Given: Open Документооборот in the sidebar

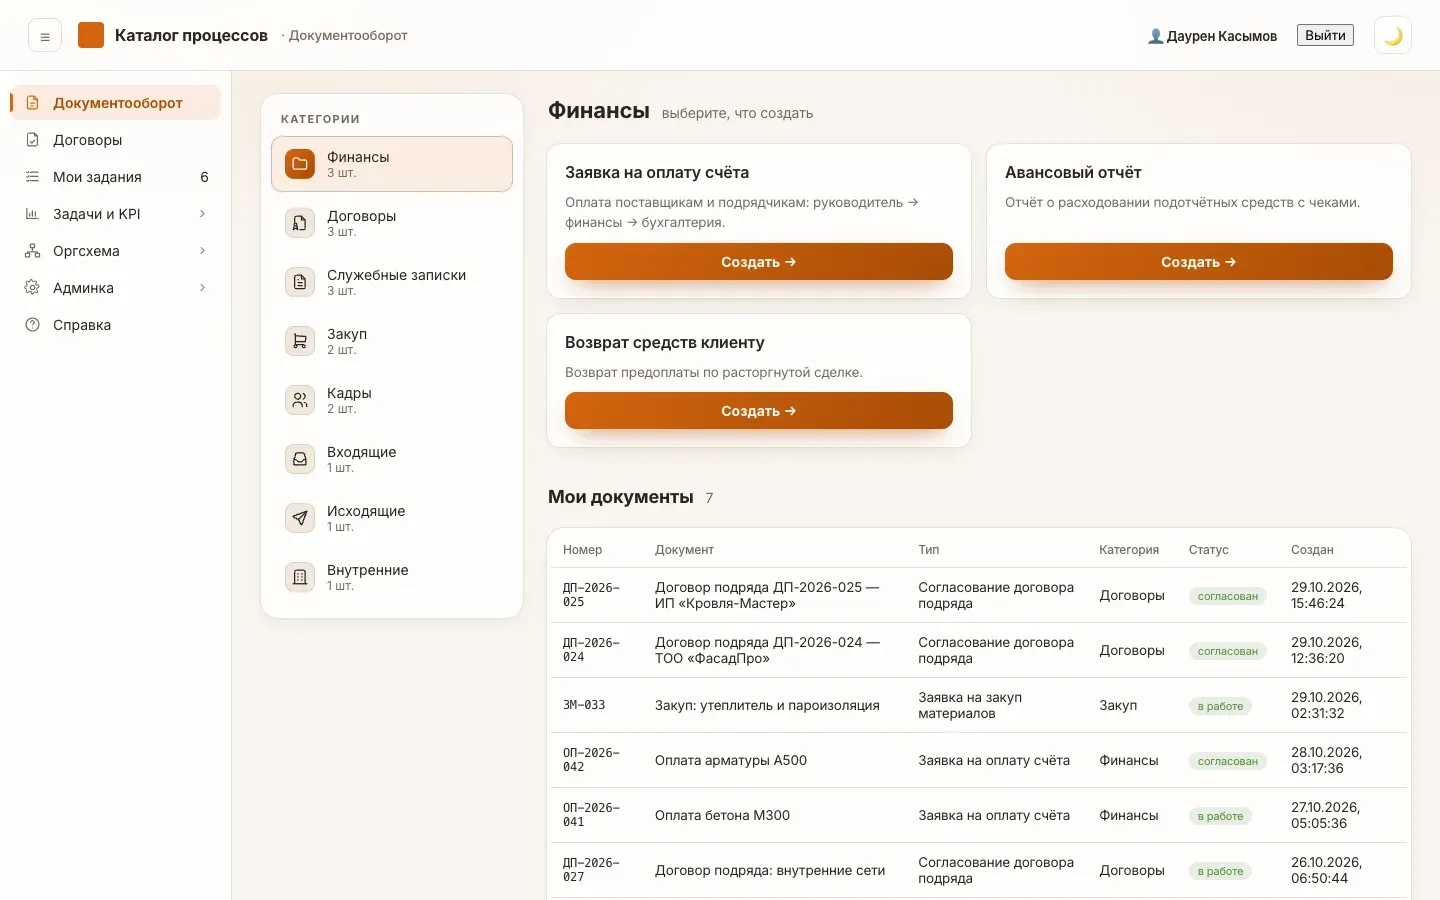Looking at the screenshot, I should 116,103.
